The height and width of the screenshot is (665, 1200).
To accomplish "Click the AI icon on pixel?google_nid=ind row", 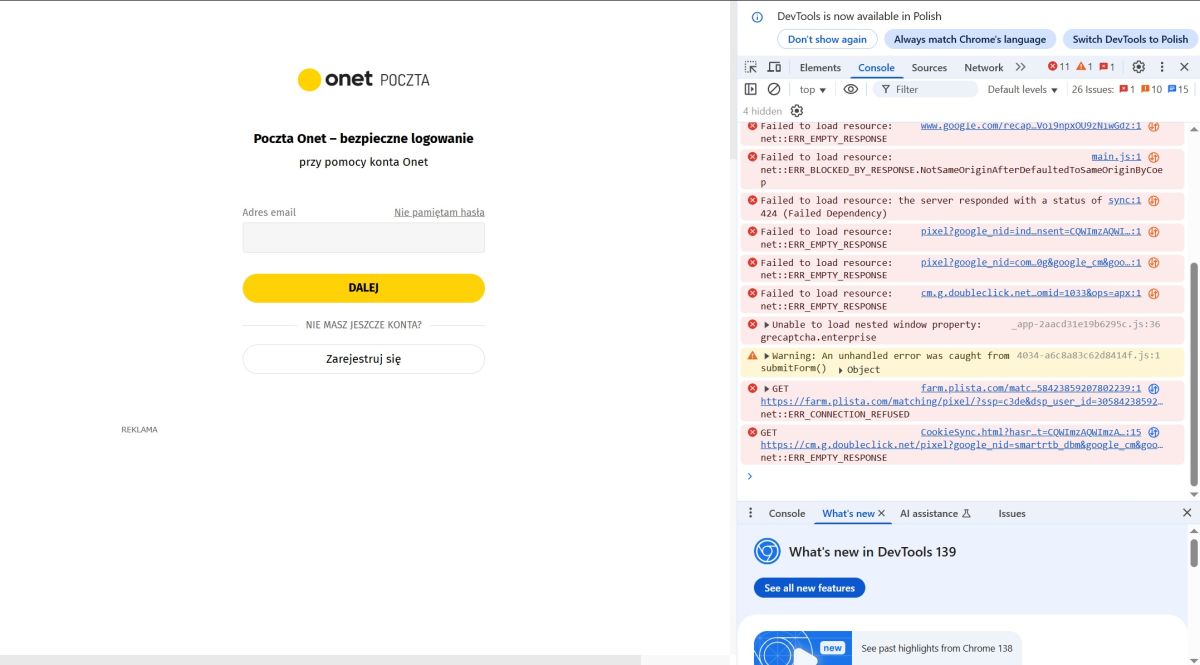I will click(x=1153, y=232).
